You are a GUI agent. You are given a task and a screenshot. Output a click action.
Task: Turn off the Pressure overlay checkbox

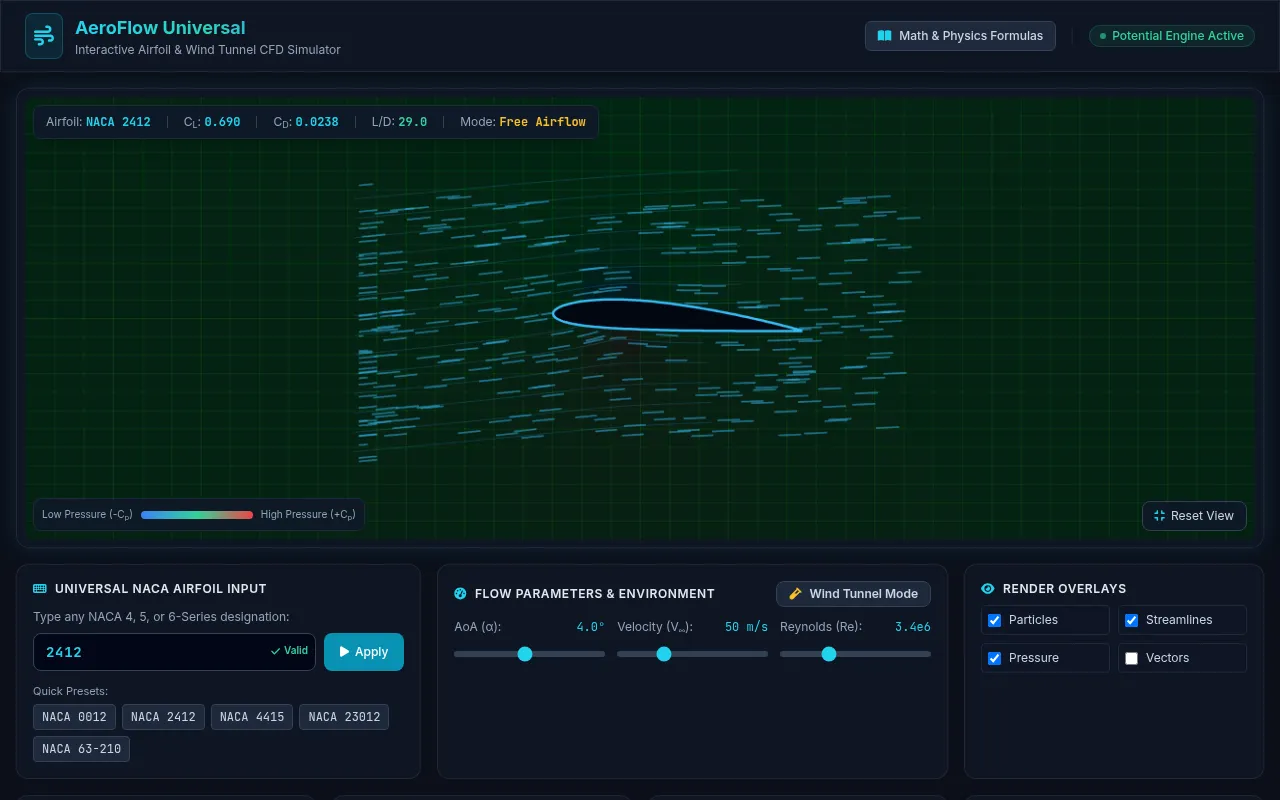point(995,658)
